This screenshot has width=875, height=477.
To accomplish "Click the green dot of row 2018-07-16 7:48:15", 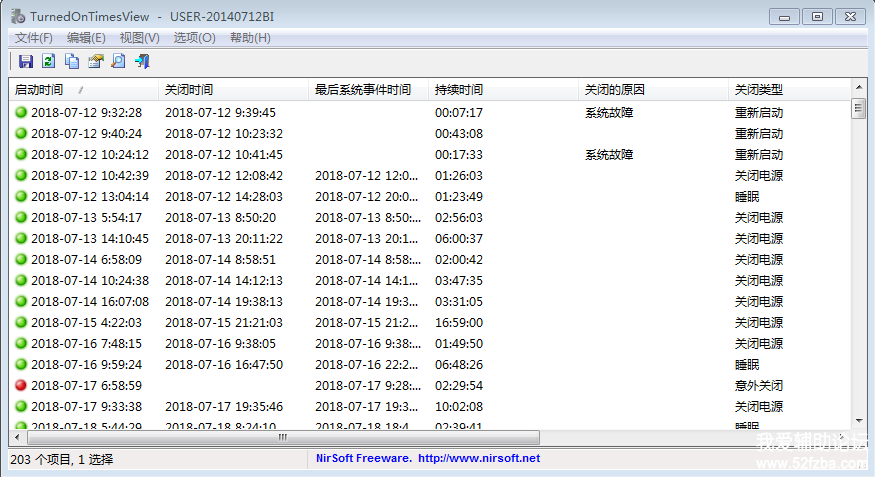I will pos(21,343).
